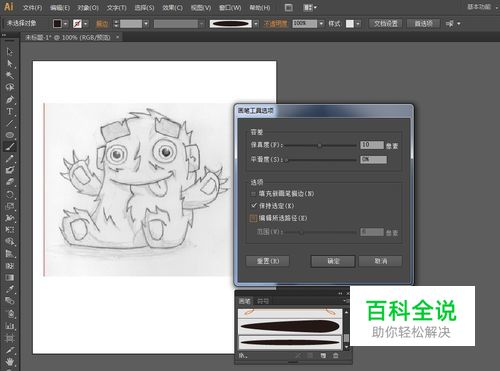Screen dimensions: 500x371
Task: Close the 未标题-1 document tab
Action: tap(117, 37)
